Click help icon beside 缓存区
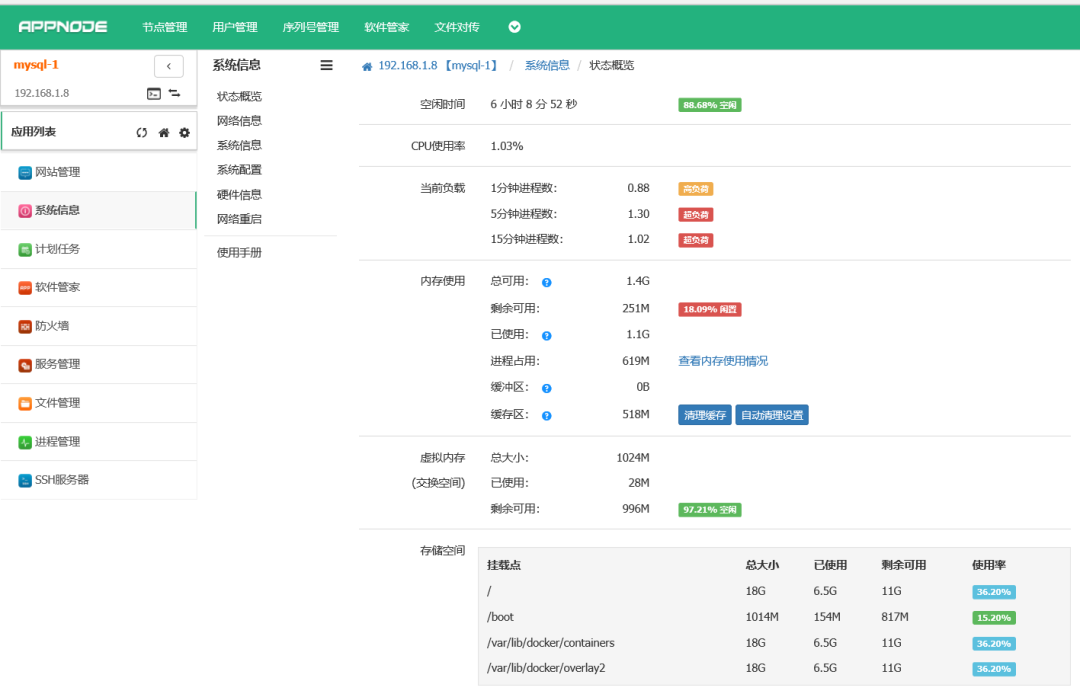Viewport: 1080px width, 694px height. point(546,416)
